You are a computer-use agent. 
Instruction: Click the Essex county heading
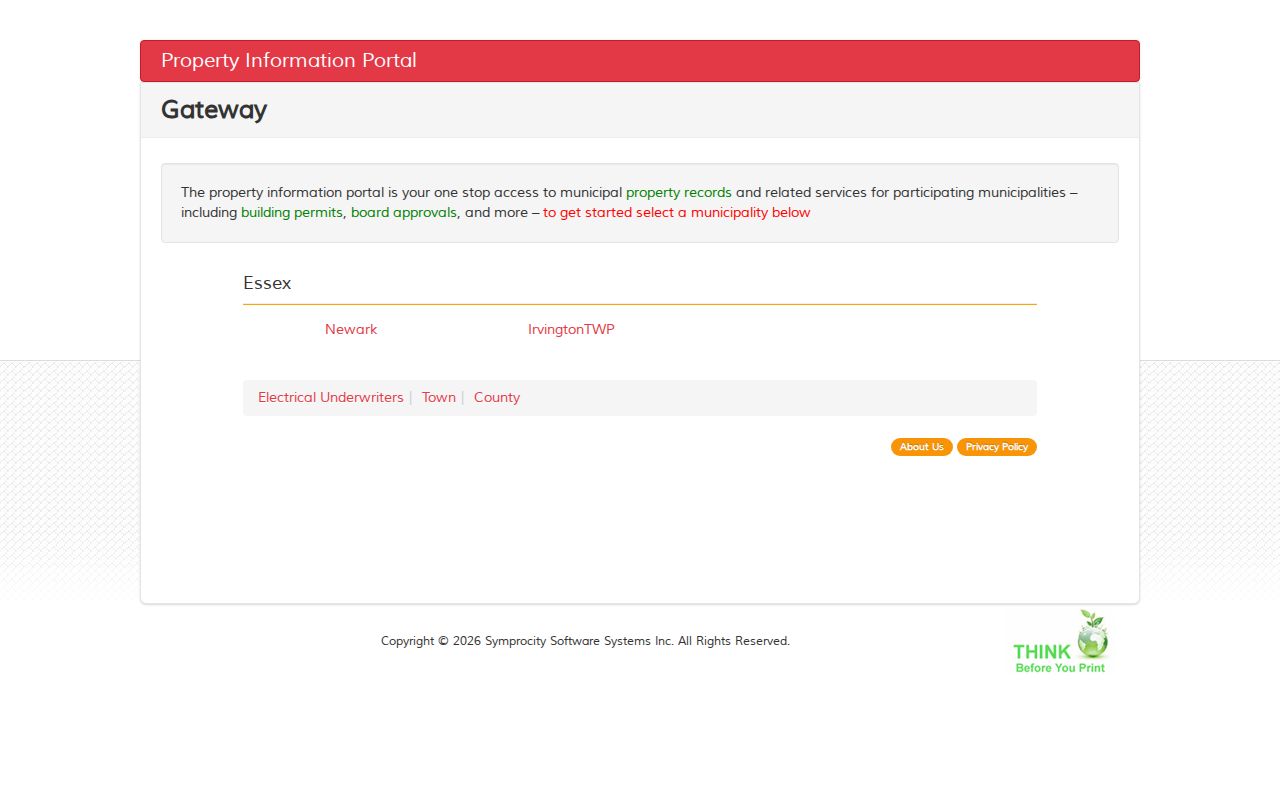point(267,283)
